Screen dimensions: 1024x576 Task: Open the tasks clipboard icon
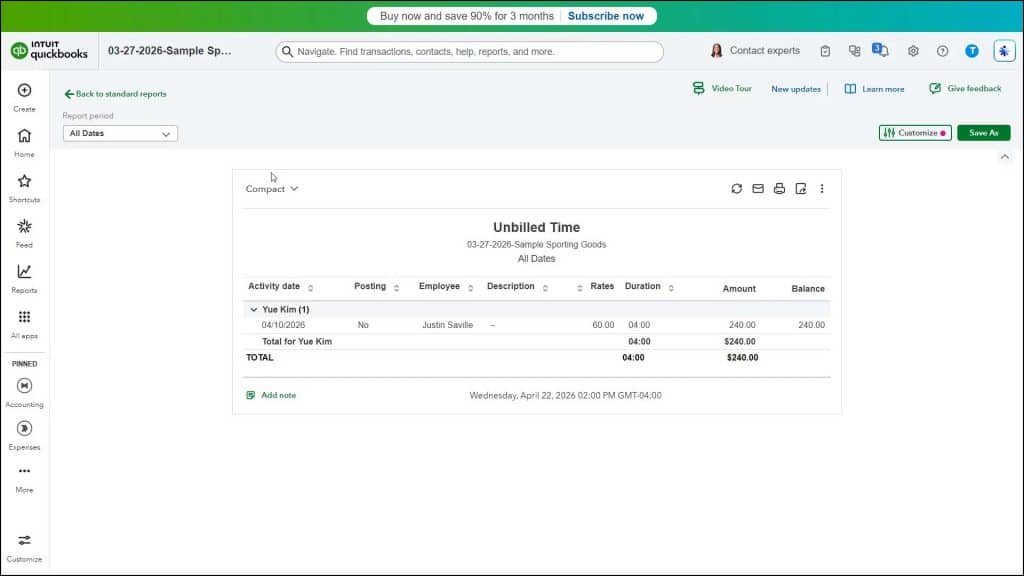click(x=825, y=50)
